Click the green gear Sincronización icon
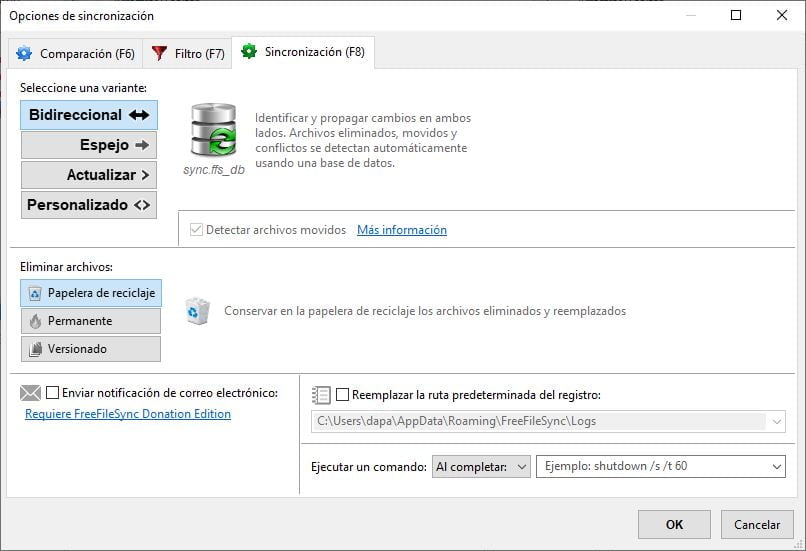 pos(249,51)
